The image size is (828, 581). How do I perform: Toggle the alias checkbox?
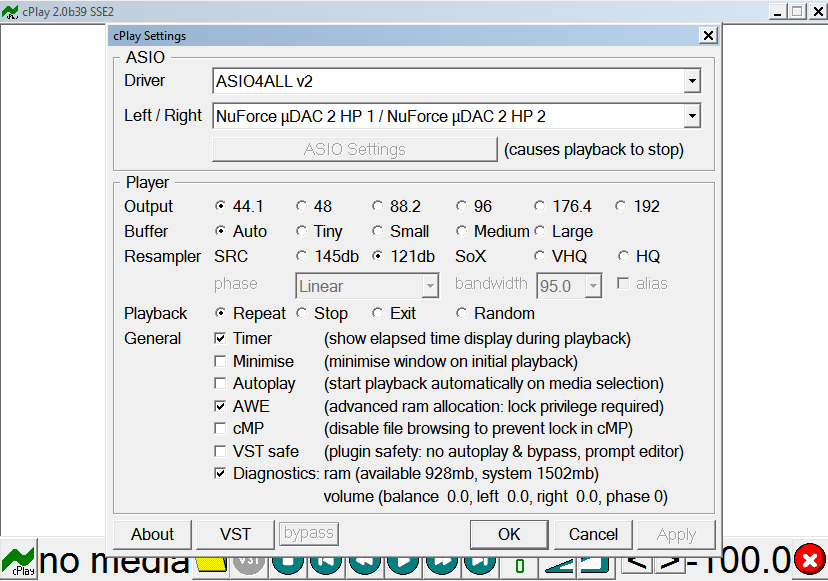pyautogui.click(x=623, y=284)
